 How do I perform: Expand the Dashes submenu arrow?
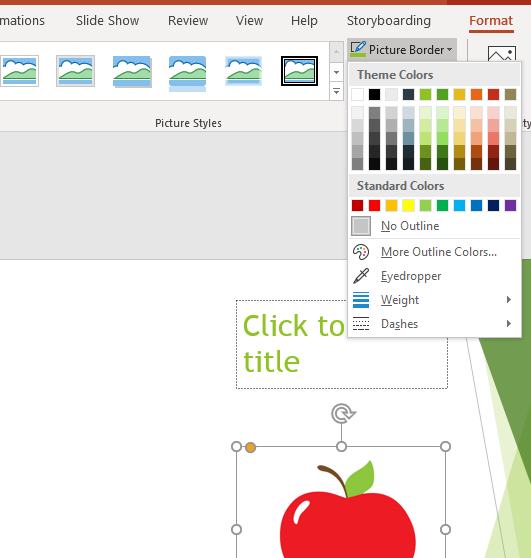pos(509,323)
